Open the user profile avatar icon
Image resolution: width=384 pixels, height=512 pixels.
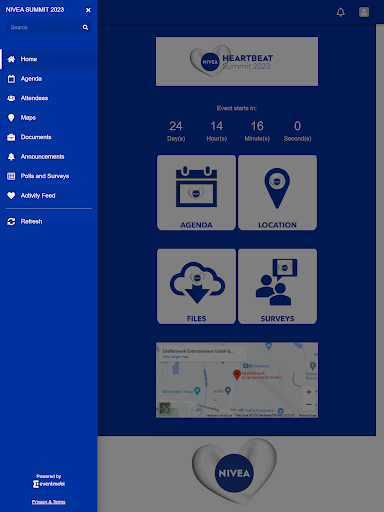click(x=364, y=12)
